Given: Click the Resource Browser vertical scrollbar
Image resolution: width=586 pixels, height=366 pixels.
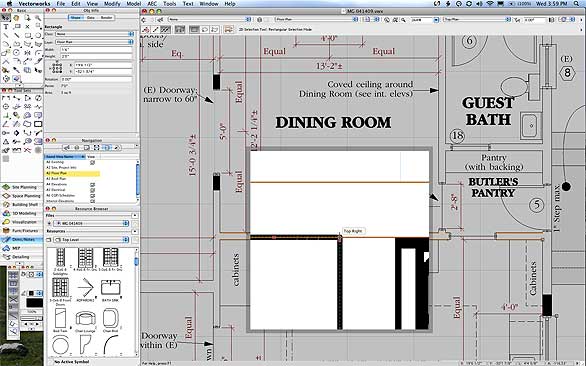Looking at the screenshot, I should pos(136,301).
